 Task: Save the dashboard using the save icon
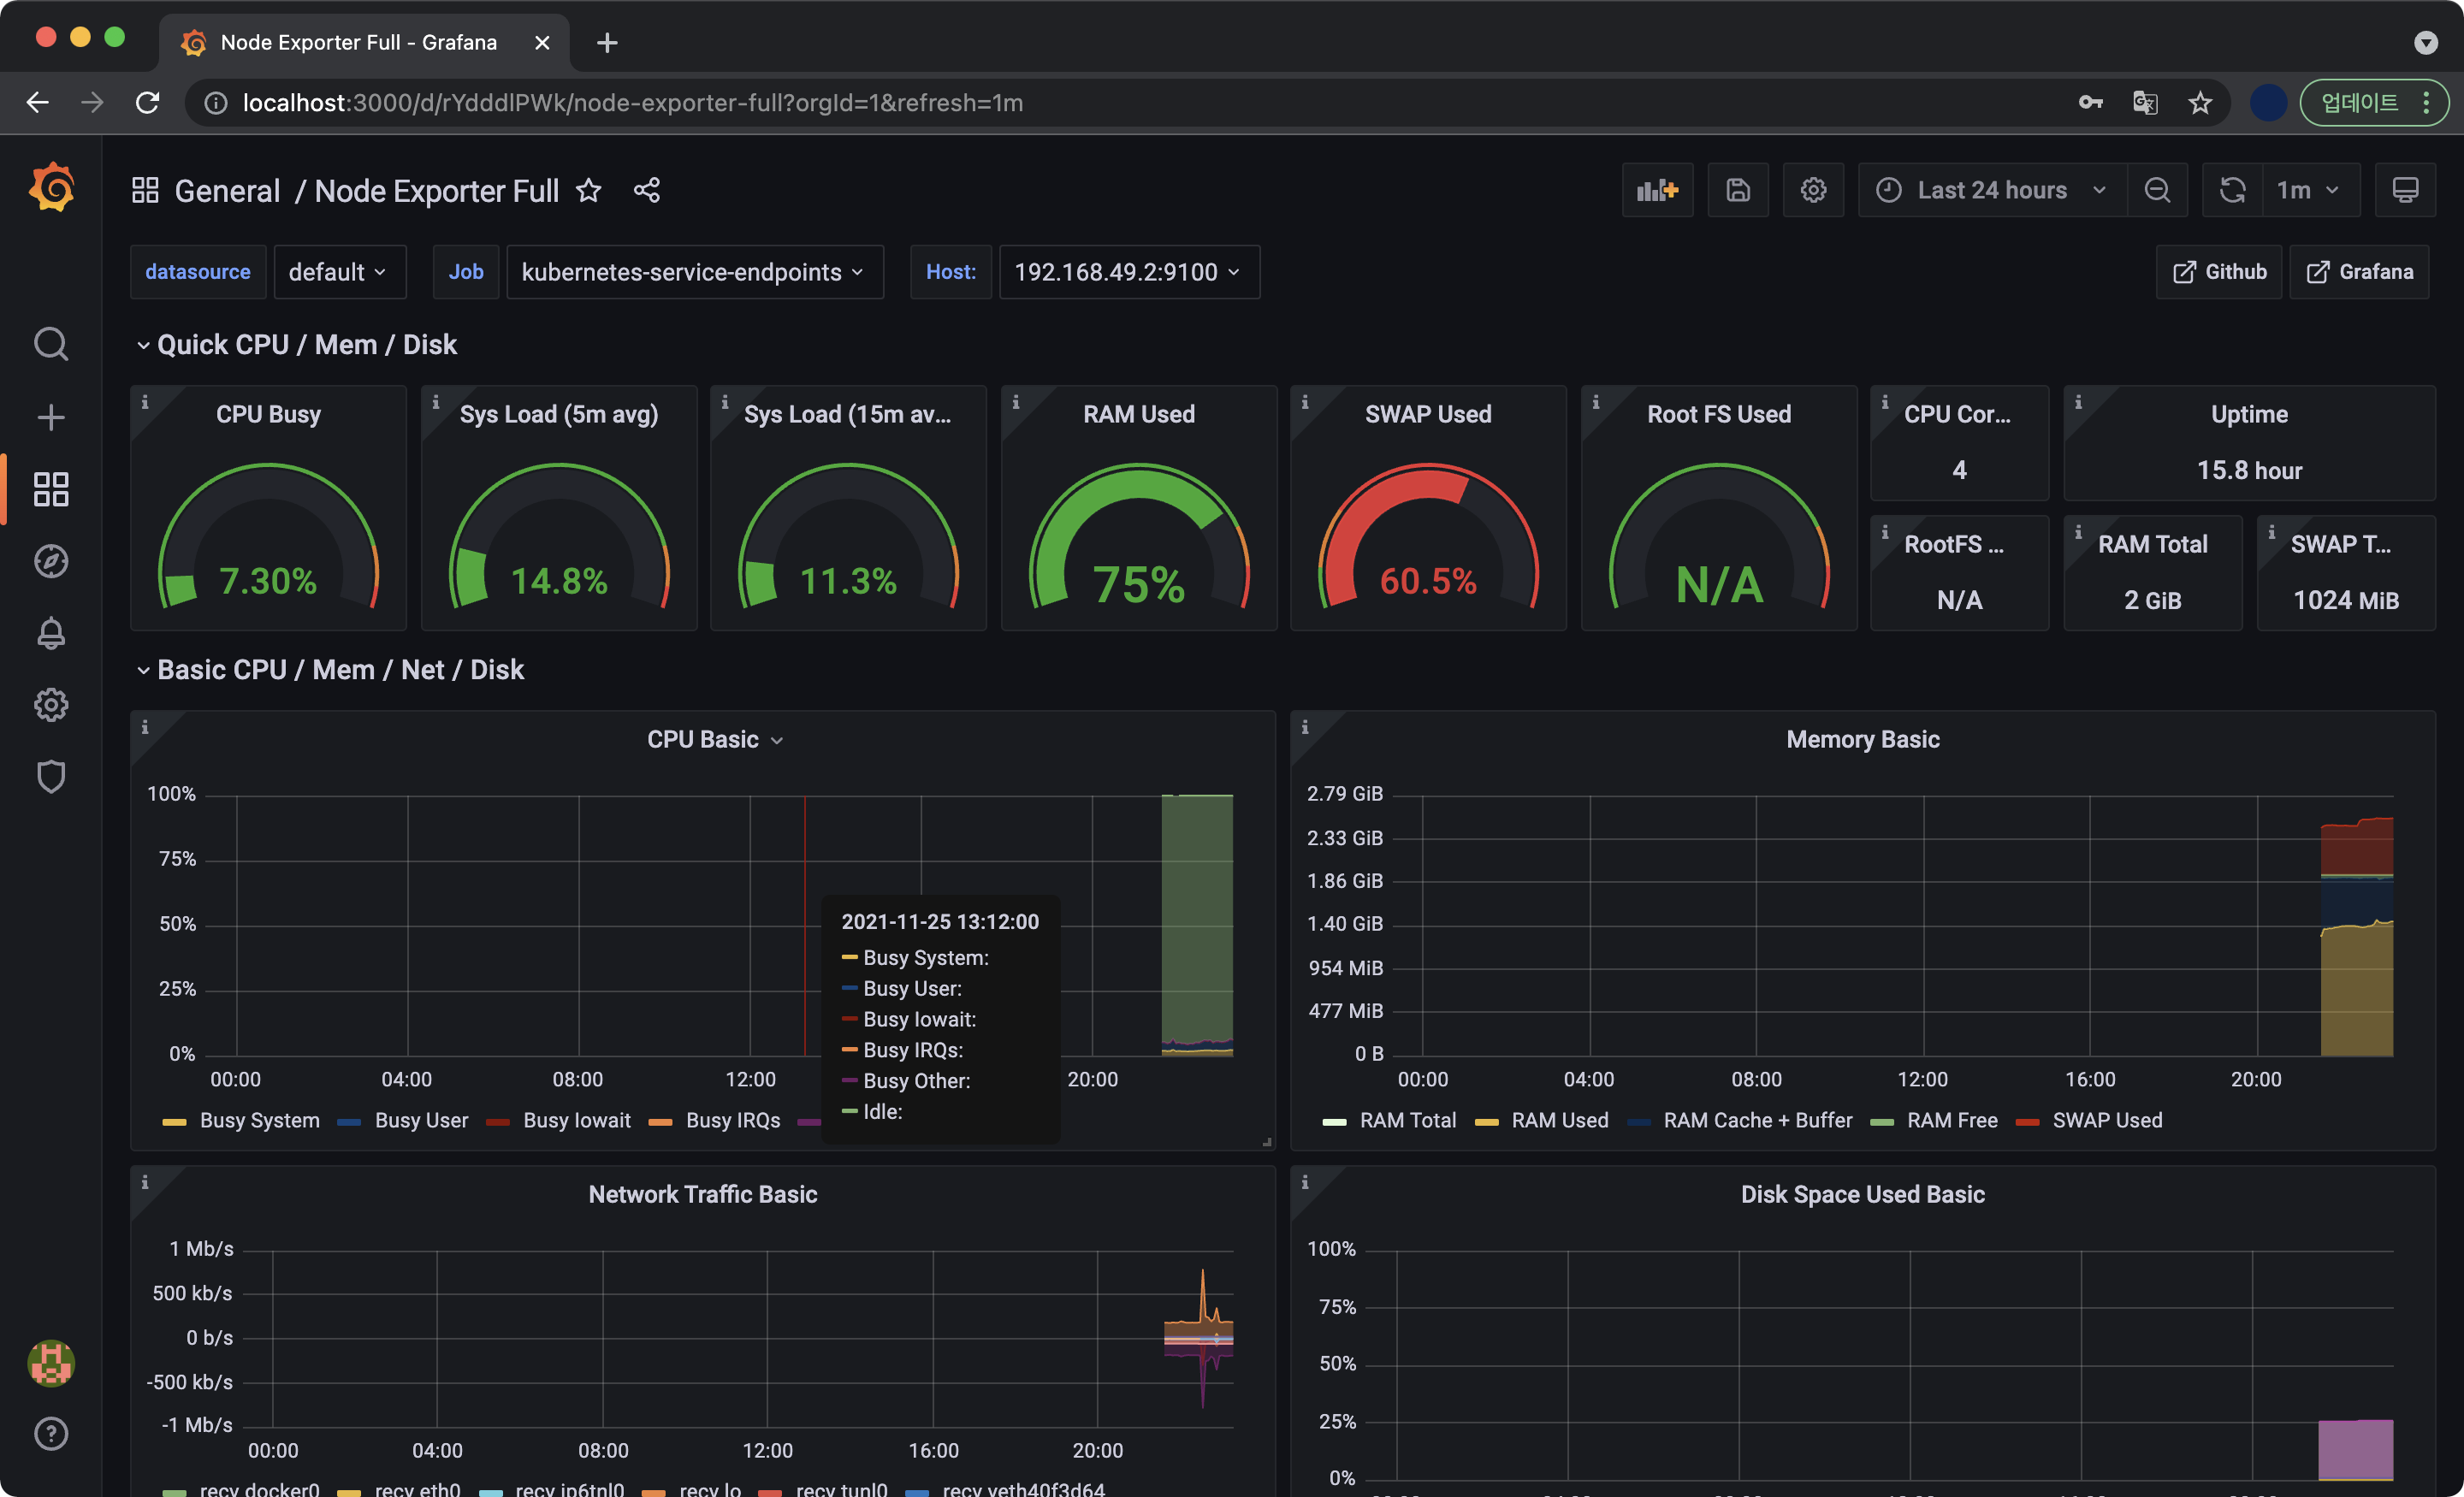1738,189
